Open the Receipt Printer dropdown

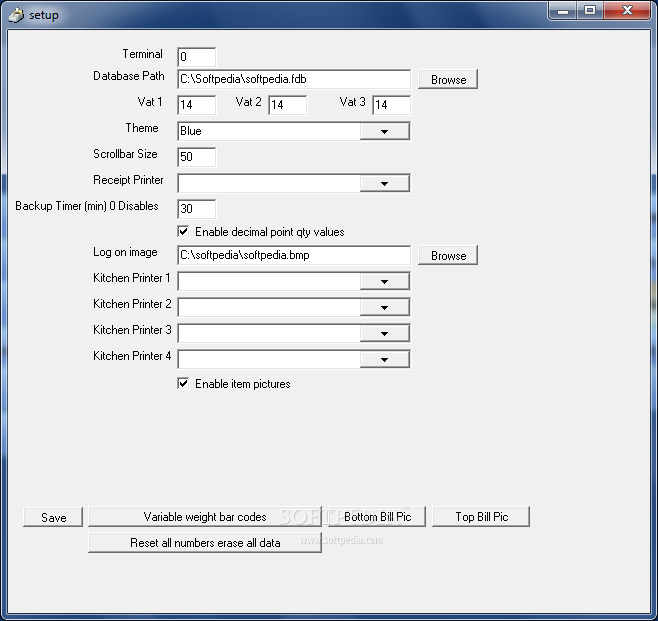coord(384,183)
